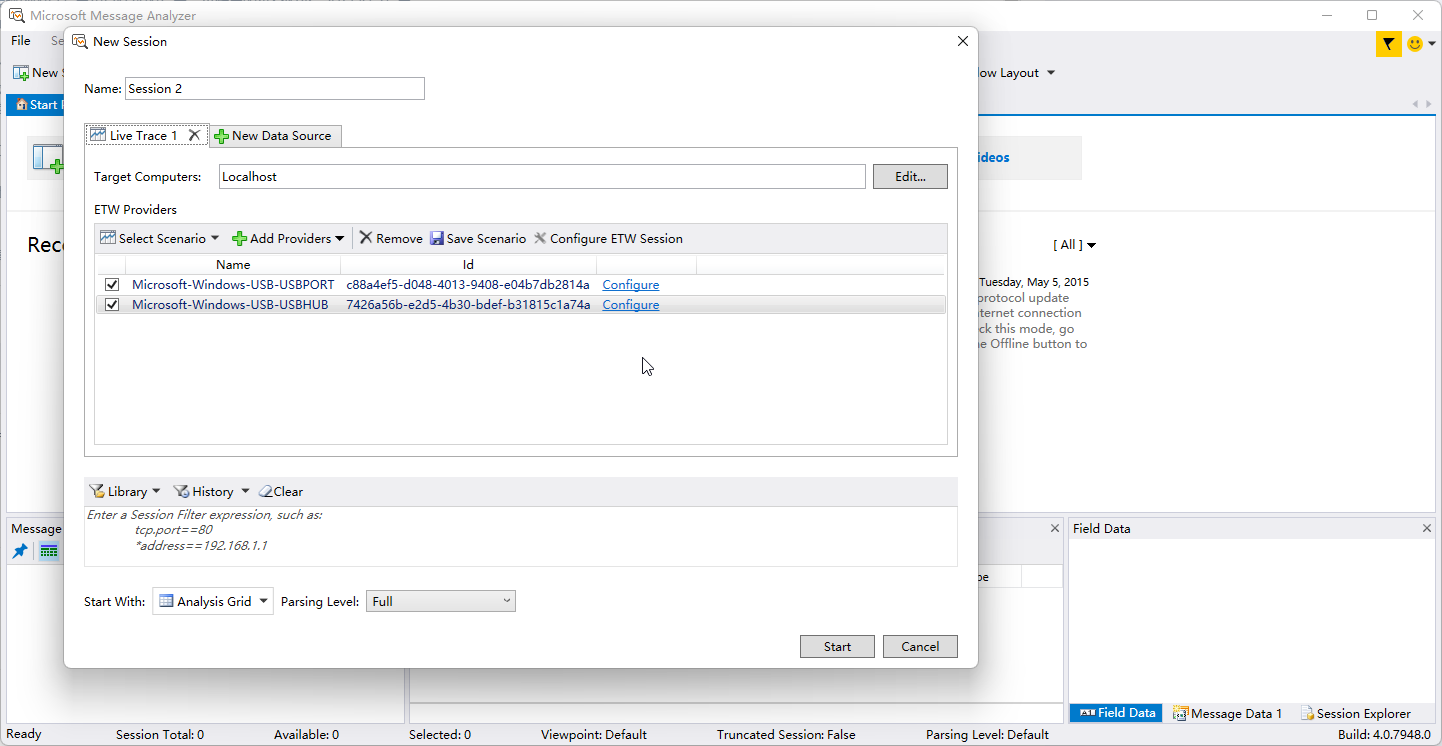Image resolution: width=1442 pixels, height=746 pixels.
Task: Open the File menu in main window
Action: click(x=21, y=41)
